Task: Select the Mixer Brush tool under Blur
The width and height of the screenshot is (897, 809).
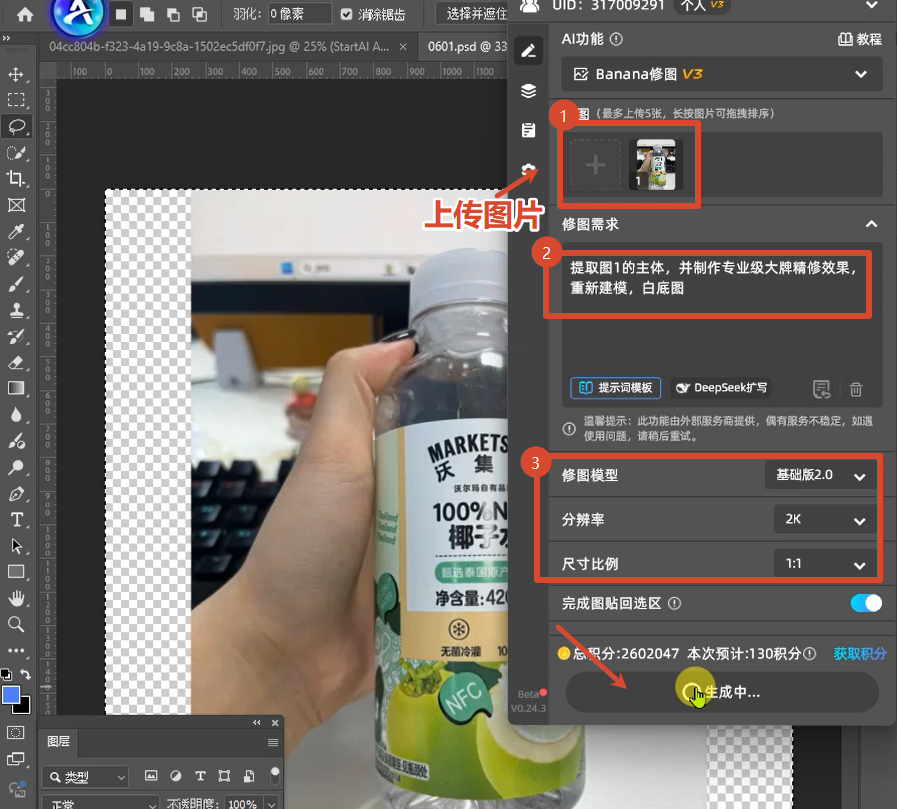Action: (x=16, y=441)
